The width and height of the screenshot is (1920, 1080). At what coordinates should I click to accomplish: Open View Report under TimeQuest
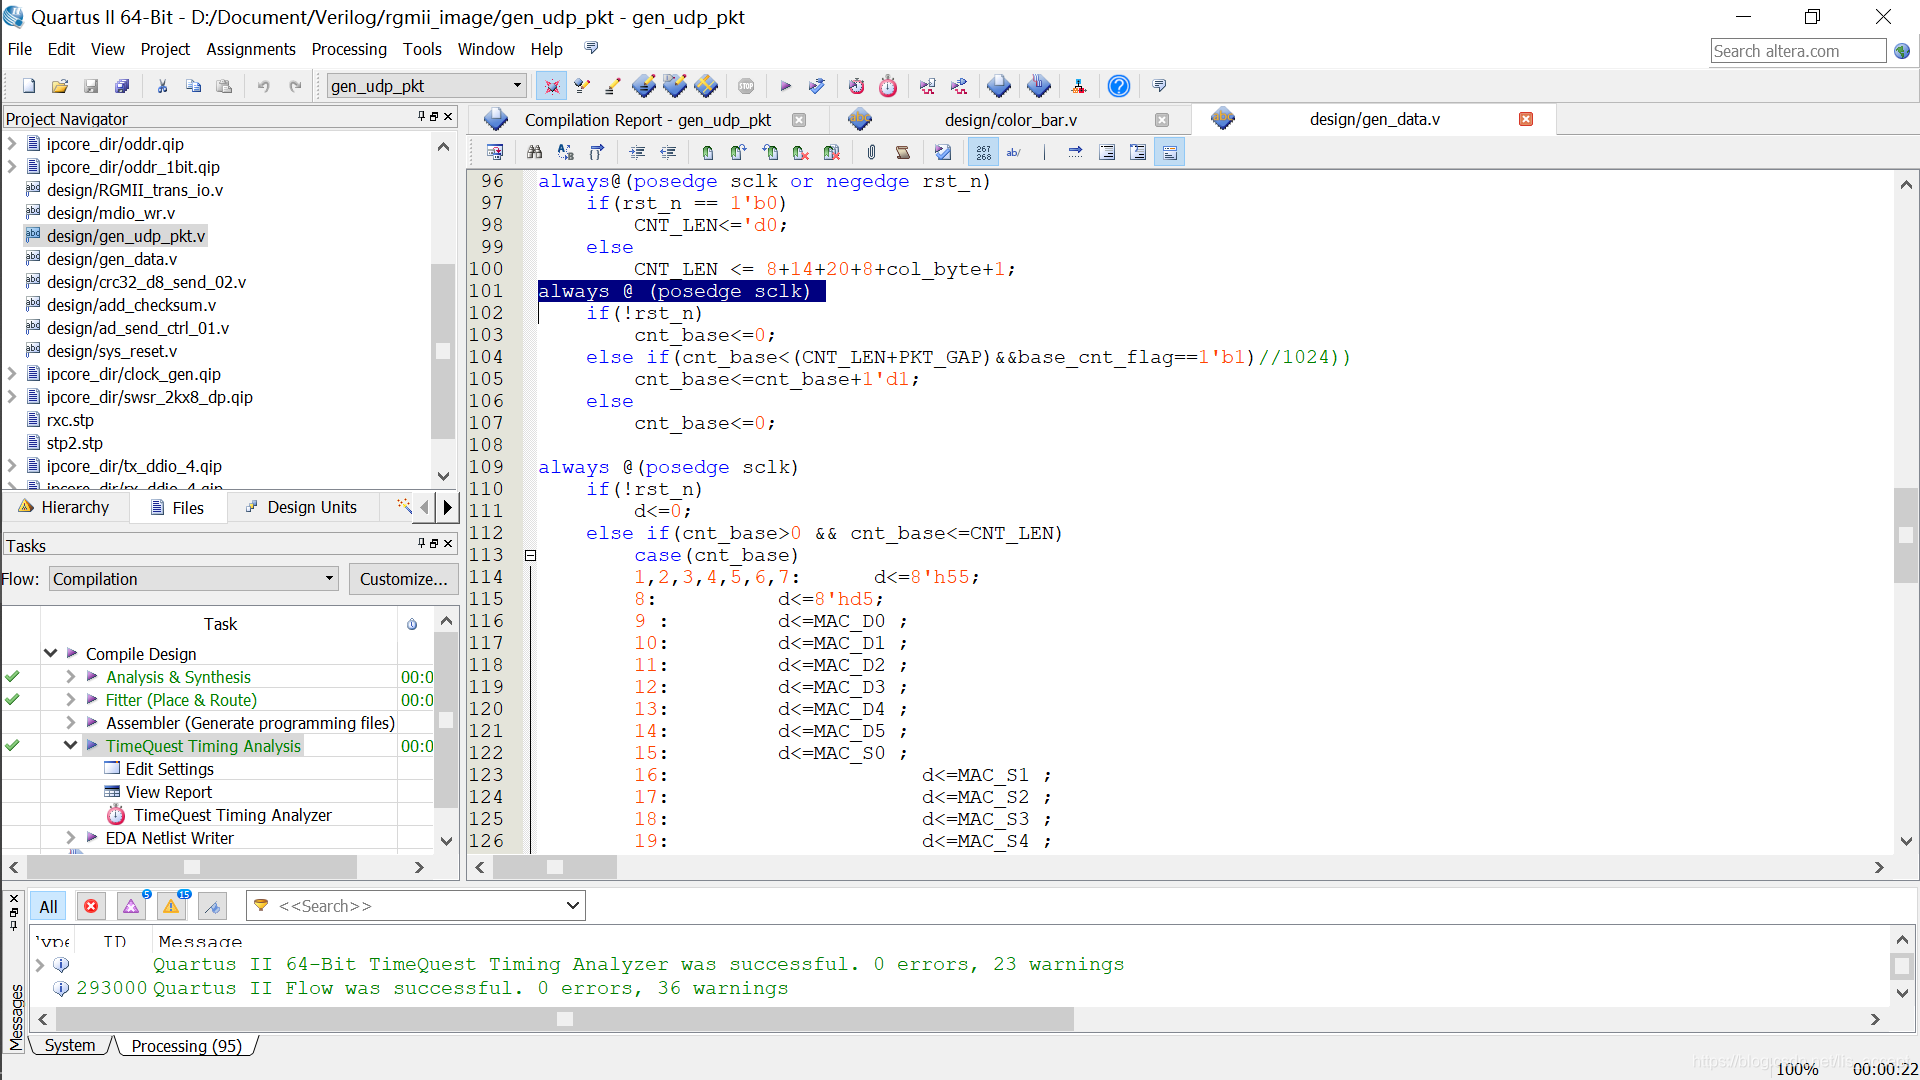click(168, 792)
